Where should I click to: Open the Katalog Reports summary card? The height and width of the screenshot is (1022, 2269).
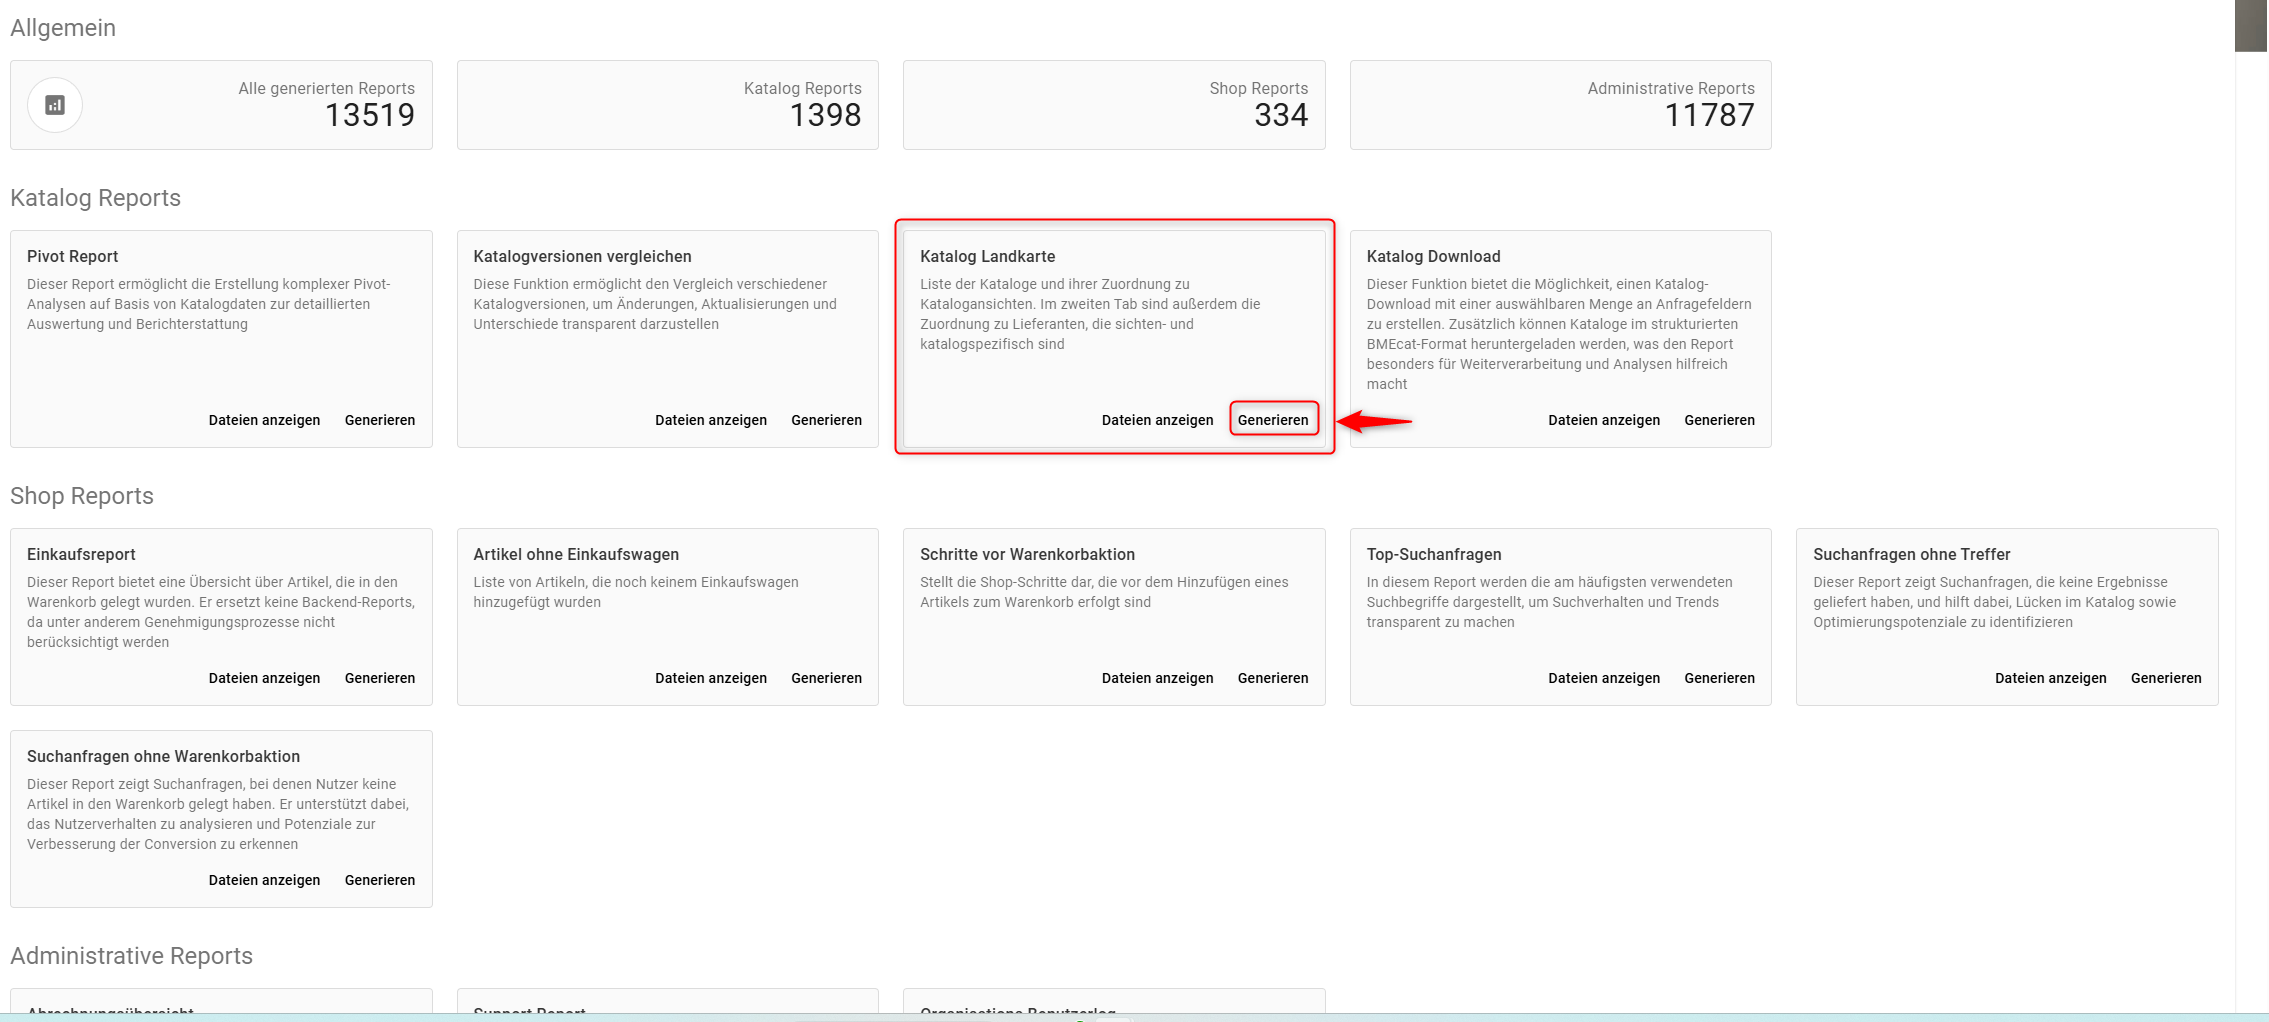pos(668,105)
